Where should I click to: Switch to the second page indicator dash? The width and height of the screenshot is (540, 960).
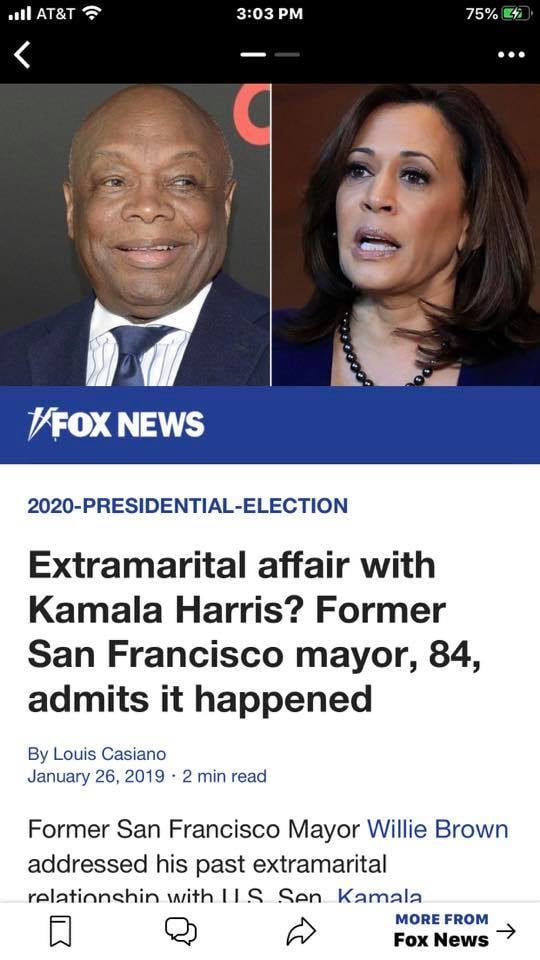pos(287,54)
